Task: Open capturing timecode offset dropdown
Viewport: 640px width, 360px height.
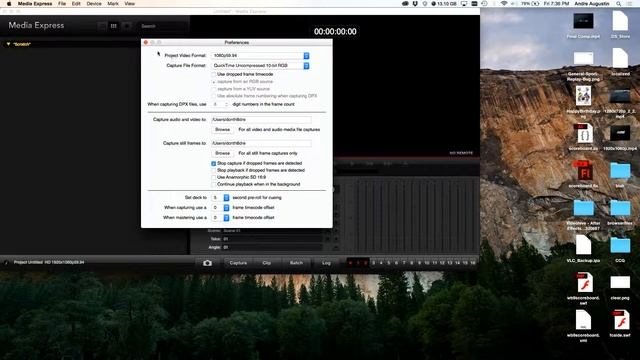Action: click(x=220, y=208)
